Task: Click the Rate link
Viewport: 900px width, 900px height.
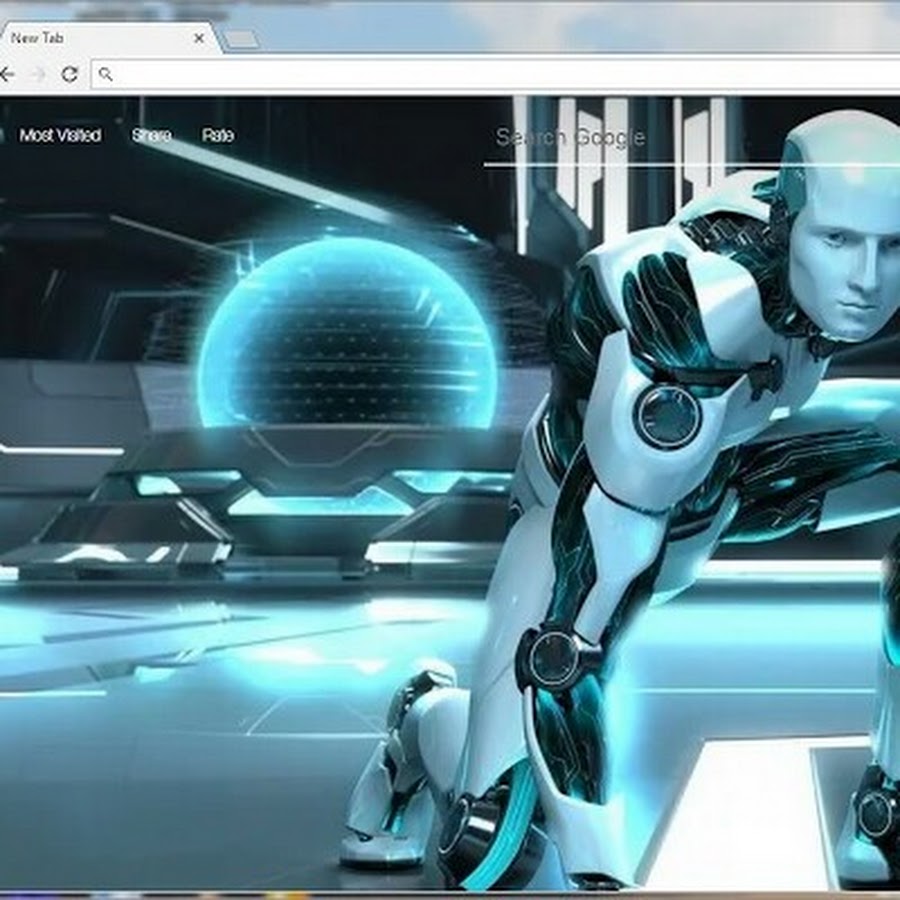Action: pos(218,135)
